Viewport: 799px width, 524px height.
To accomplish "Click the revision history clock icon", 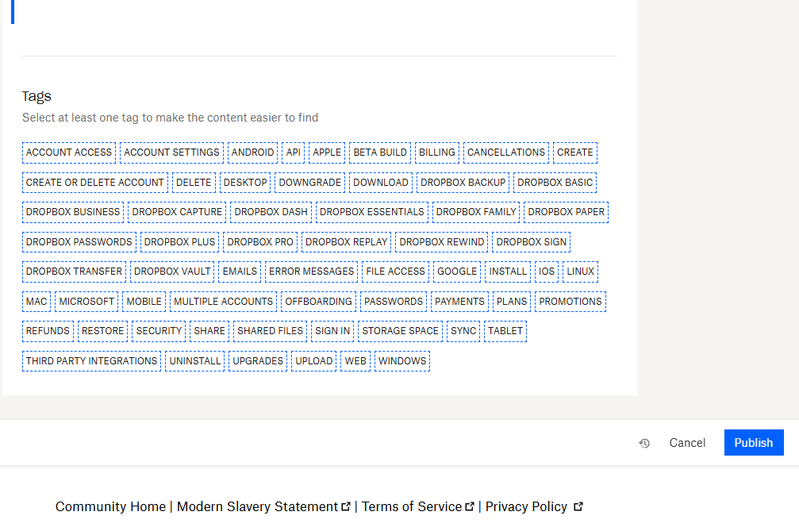I will (x=644, y=443).
